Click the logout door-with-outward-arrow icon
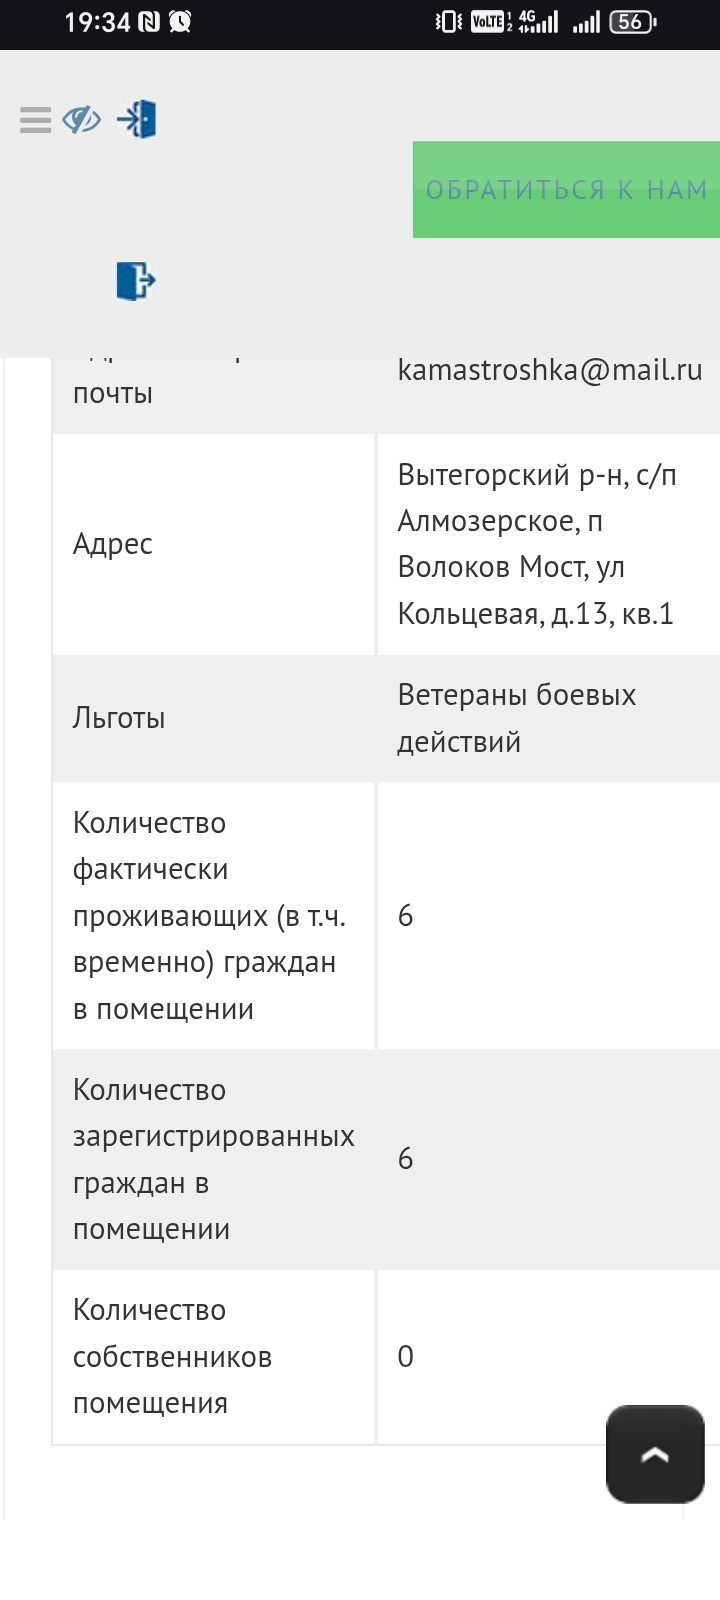The width and height of the screenshot is (720, 1600). point(136,280)
